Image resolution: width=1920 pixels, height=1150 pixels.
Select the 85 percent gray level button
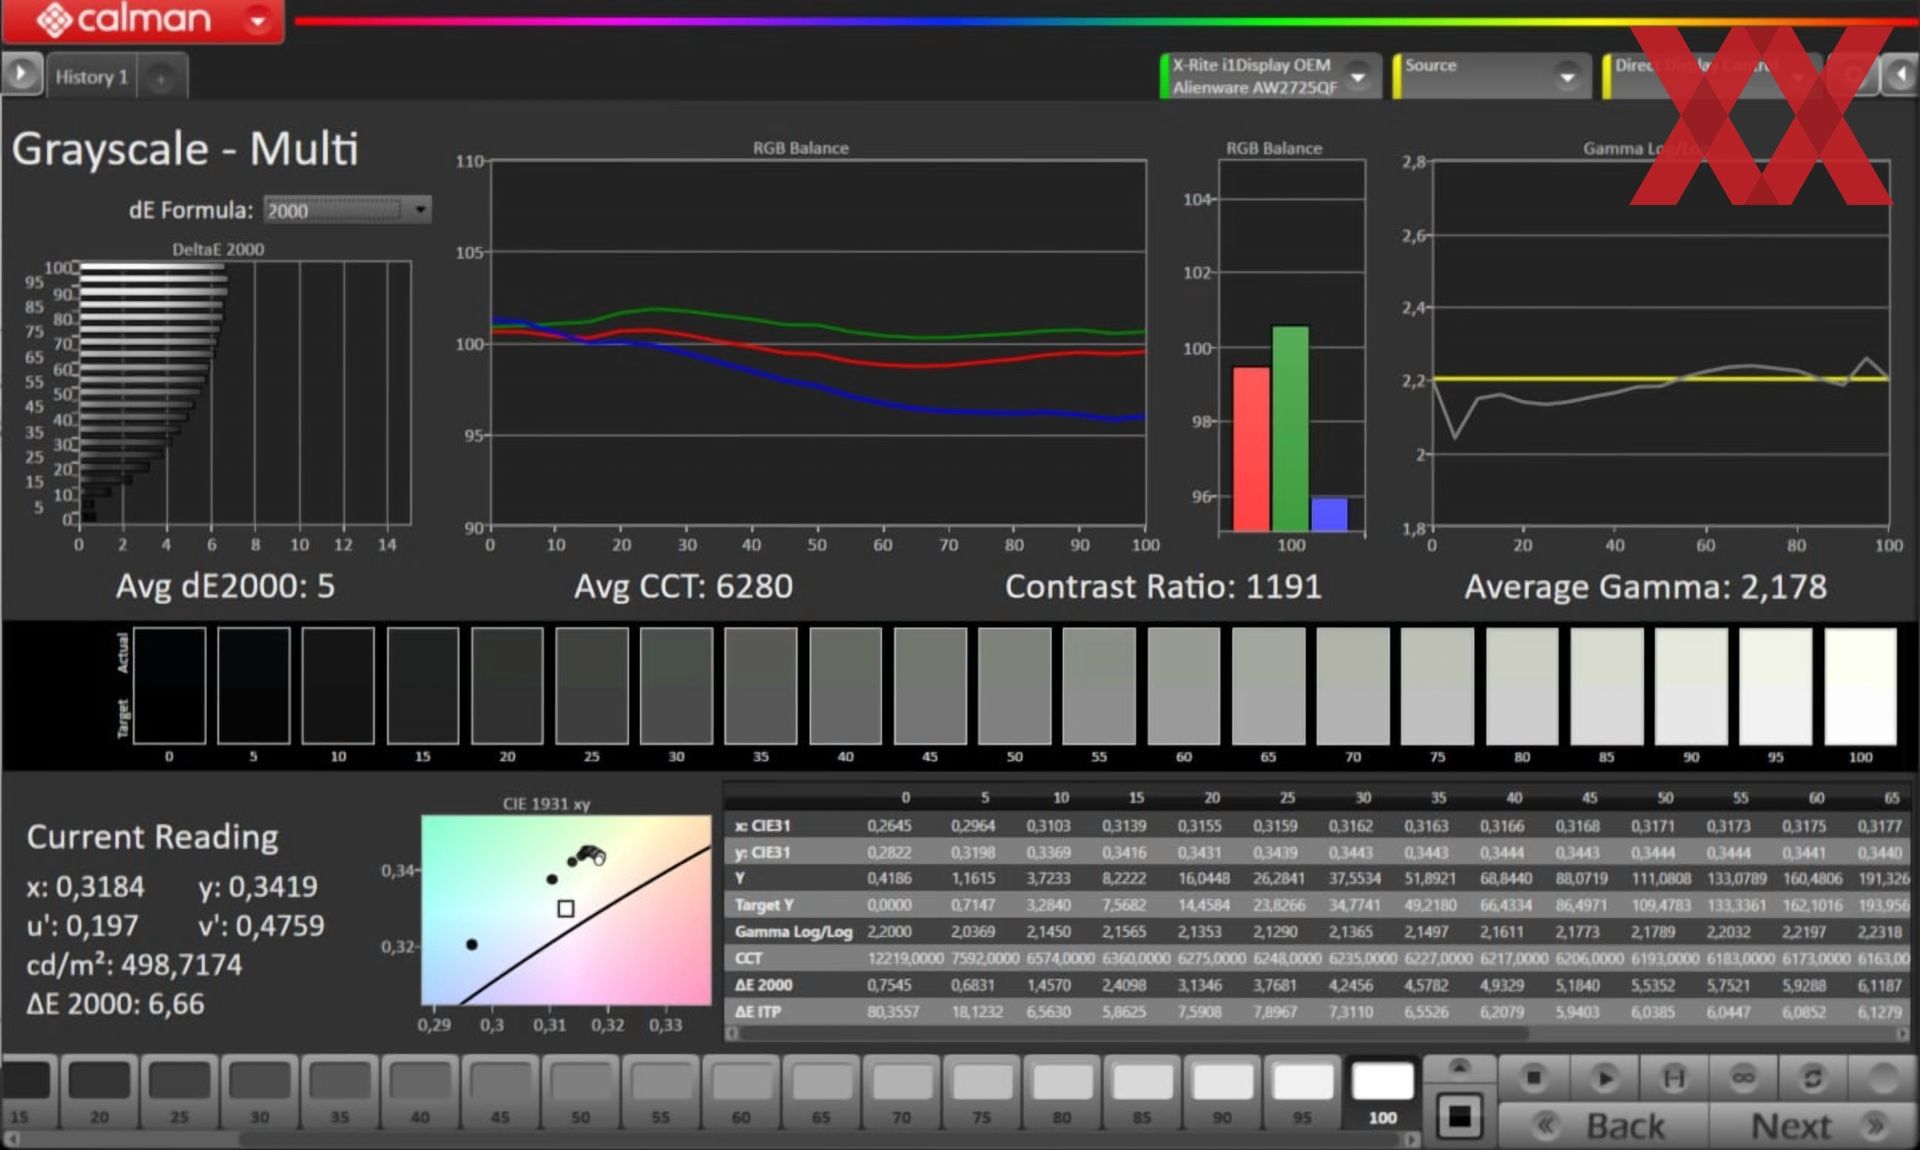[x=1142, y=1093]
